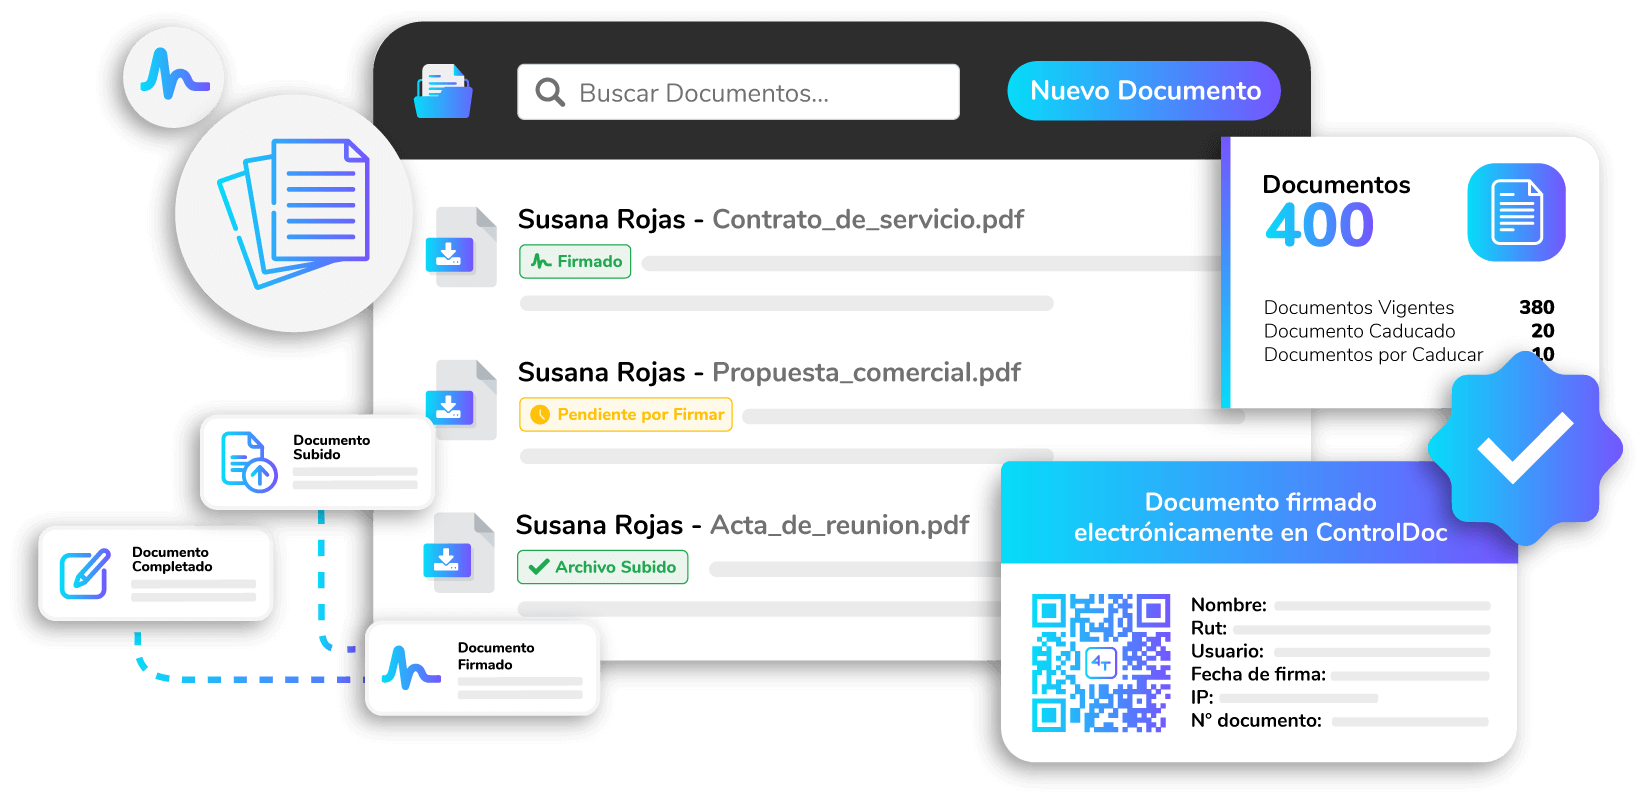The height and width of the screenshot is (800, 1647).
Task: Open the Susana Rojas Acta_de_reunion.pdf entry
Action: [742, 525]
